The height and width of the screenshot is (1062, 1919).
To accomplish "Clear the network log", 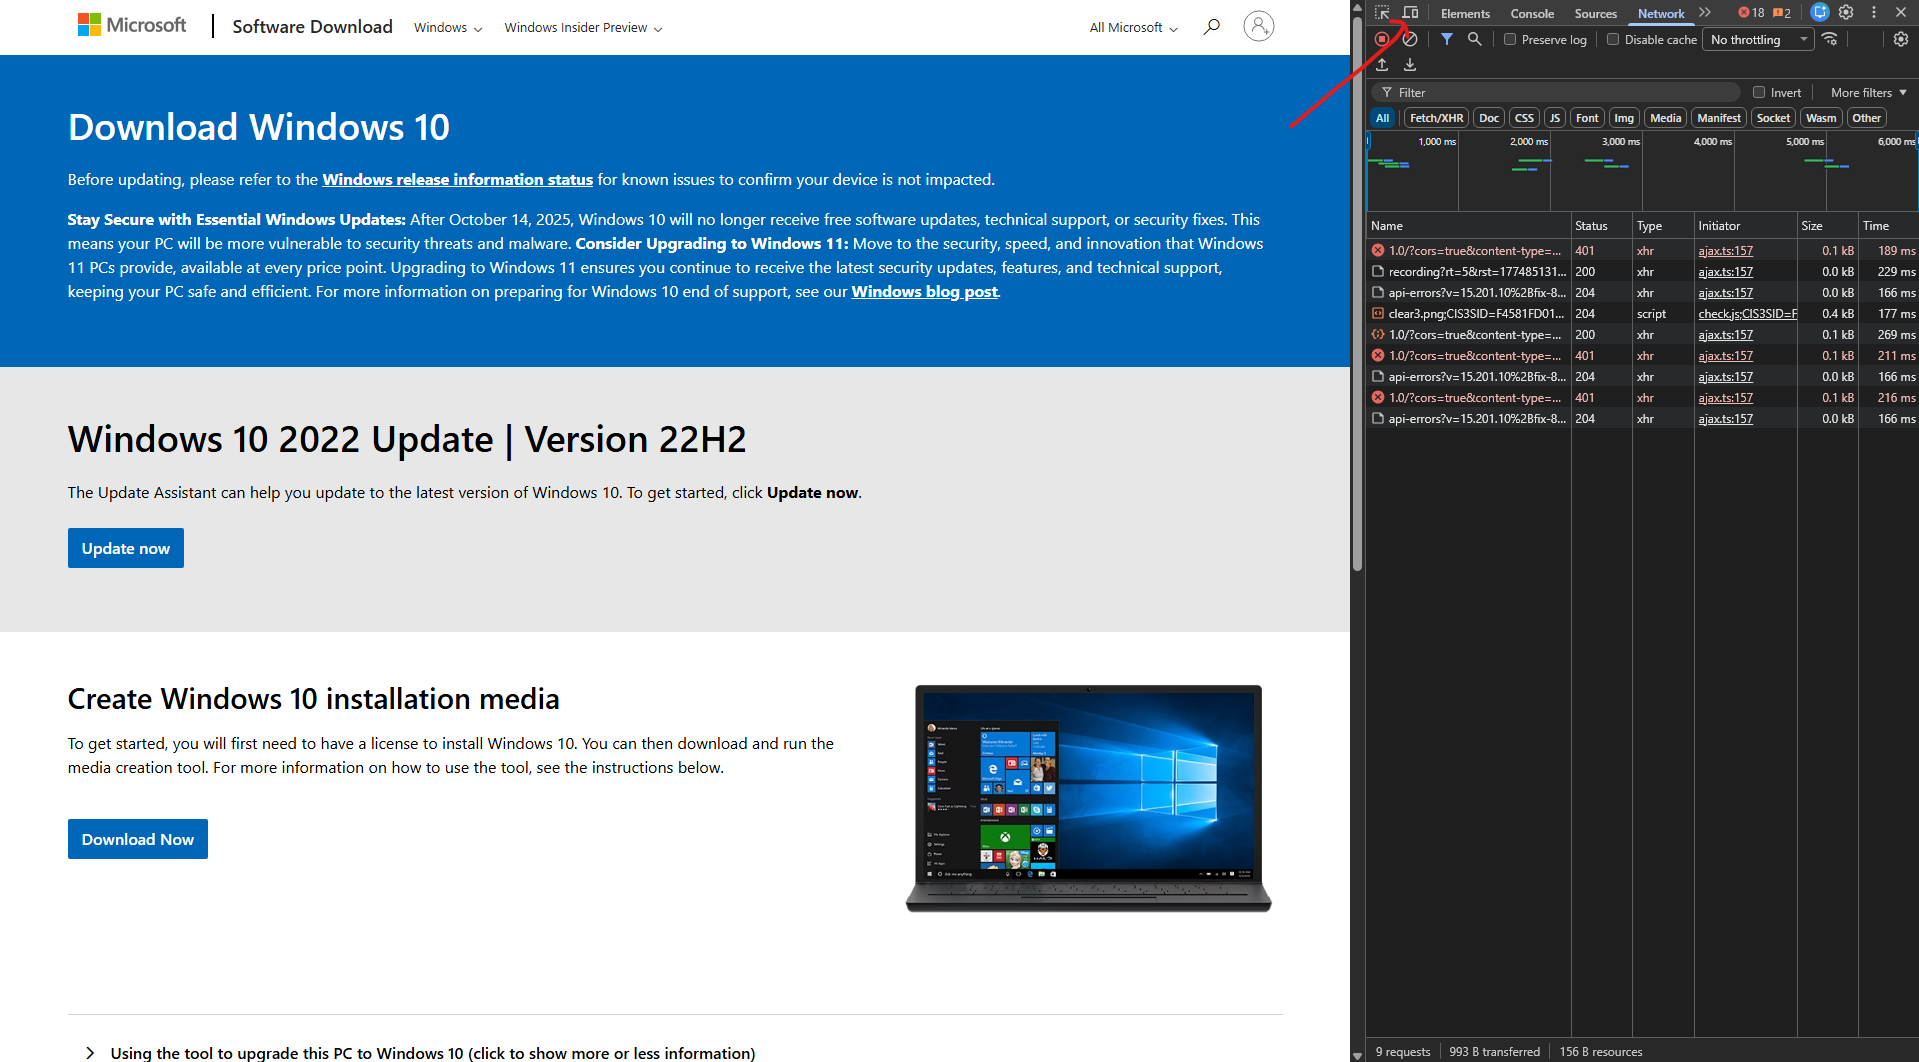I will [x=1410, y=39].
